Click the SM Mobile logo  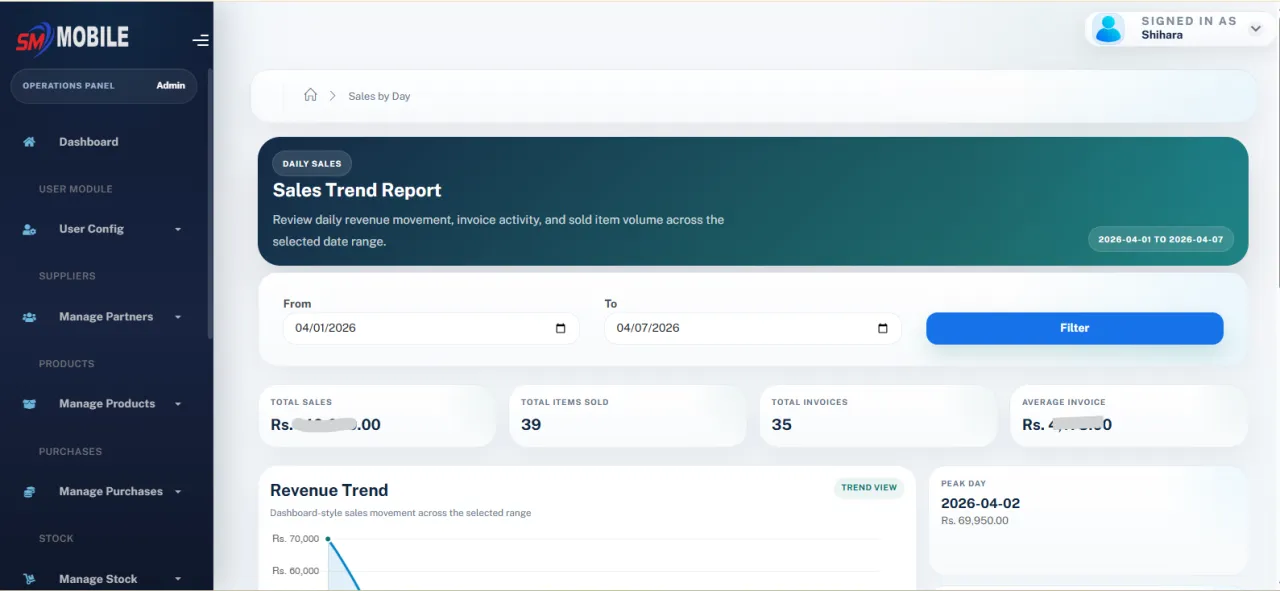(x=72, y=39)
